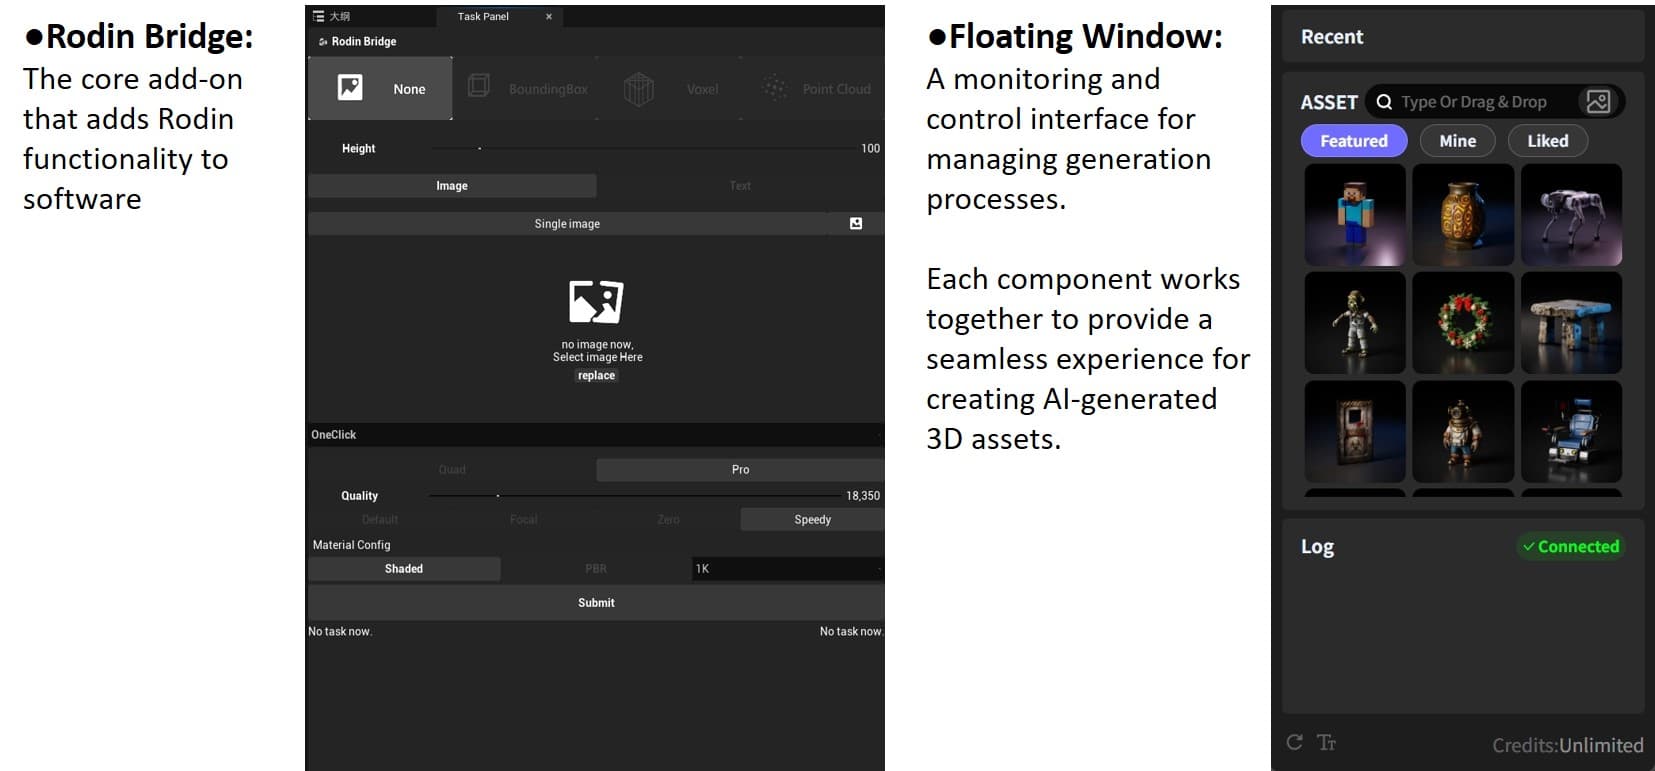The width and height of the screenshot is (1655, 771).
Task: Click the refresh icon in Floating Window
Action: click(1294, 742)
